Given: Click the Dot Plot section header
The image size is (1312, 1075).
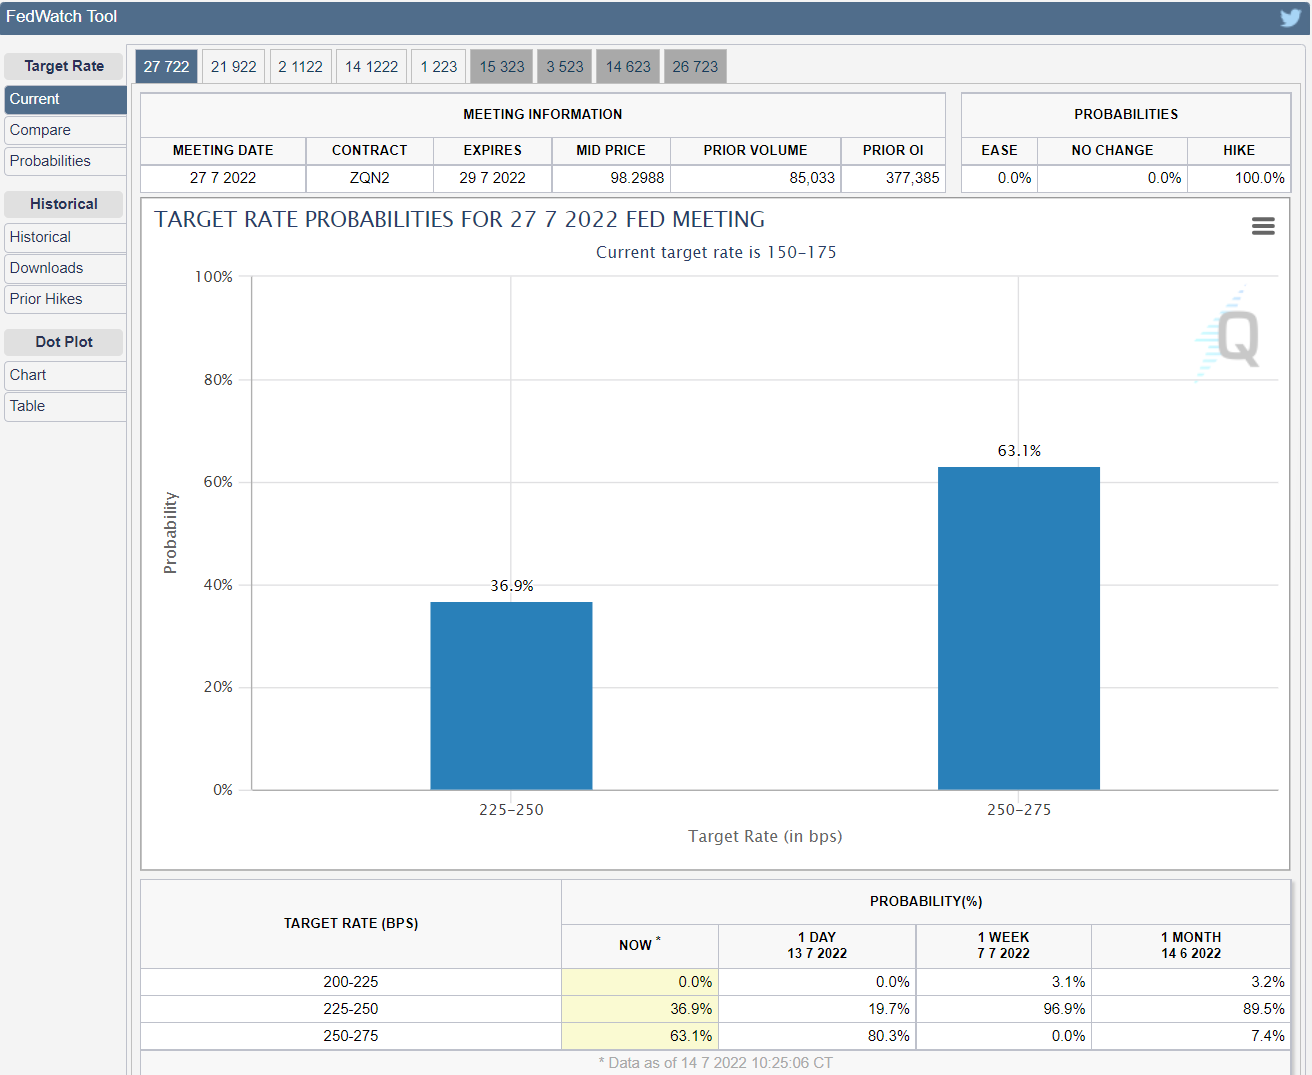Looking at the screenshot, I should coord(64,342).
